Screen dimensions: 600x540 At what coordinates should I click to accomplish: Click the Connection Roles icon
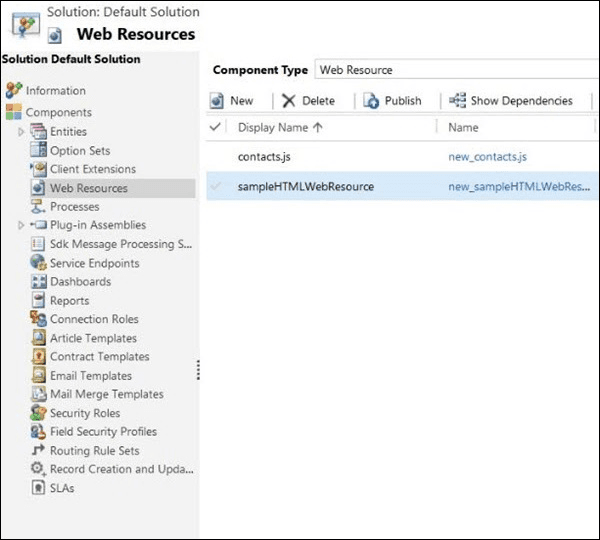38,319
